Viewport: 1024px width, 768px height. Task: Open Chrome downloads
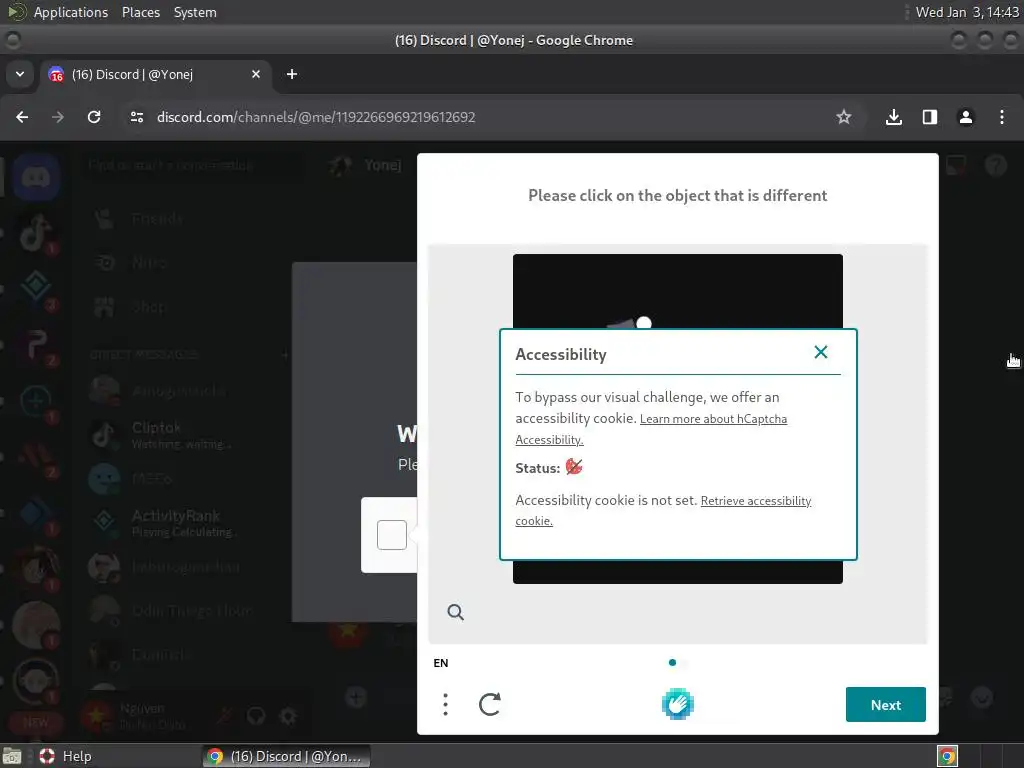[x=893, y=117]
